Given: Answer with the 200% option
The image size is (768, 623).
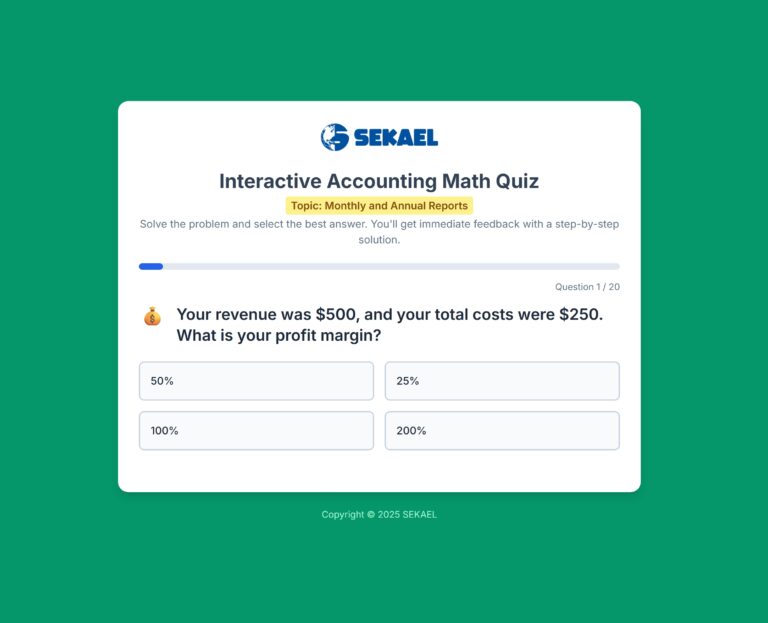Looking at the screenshot, I should 502,431.
